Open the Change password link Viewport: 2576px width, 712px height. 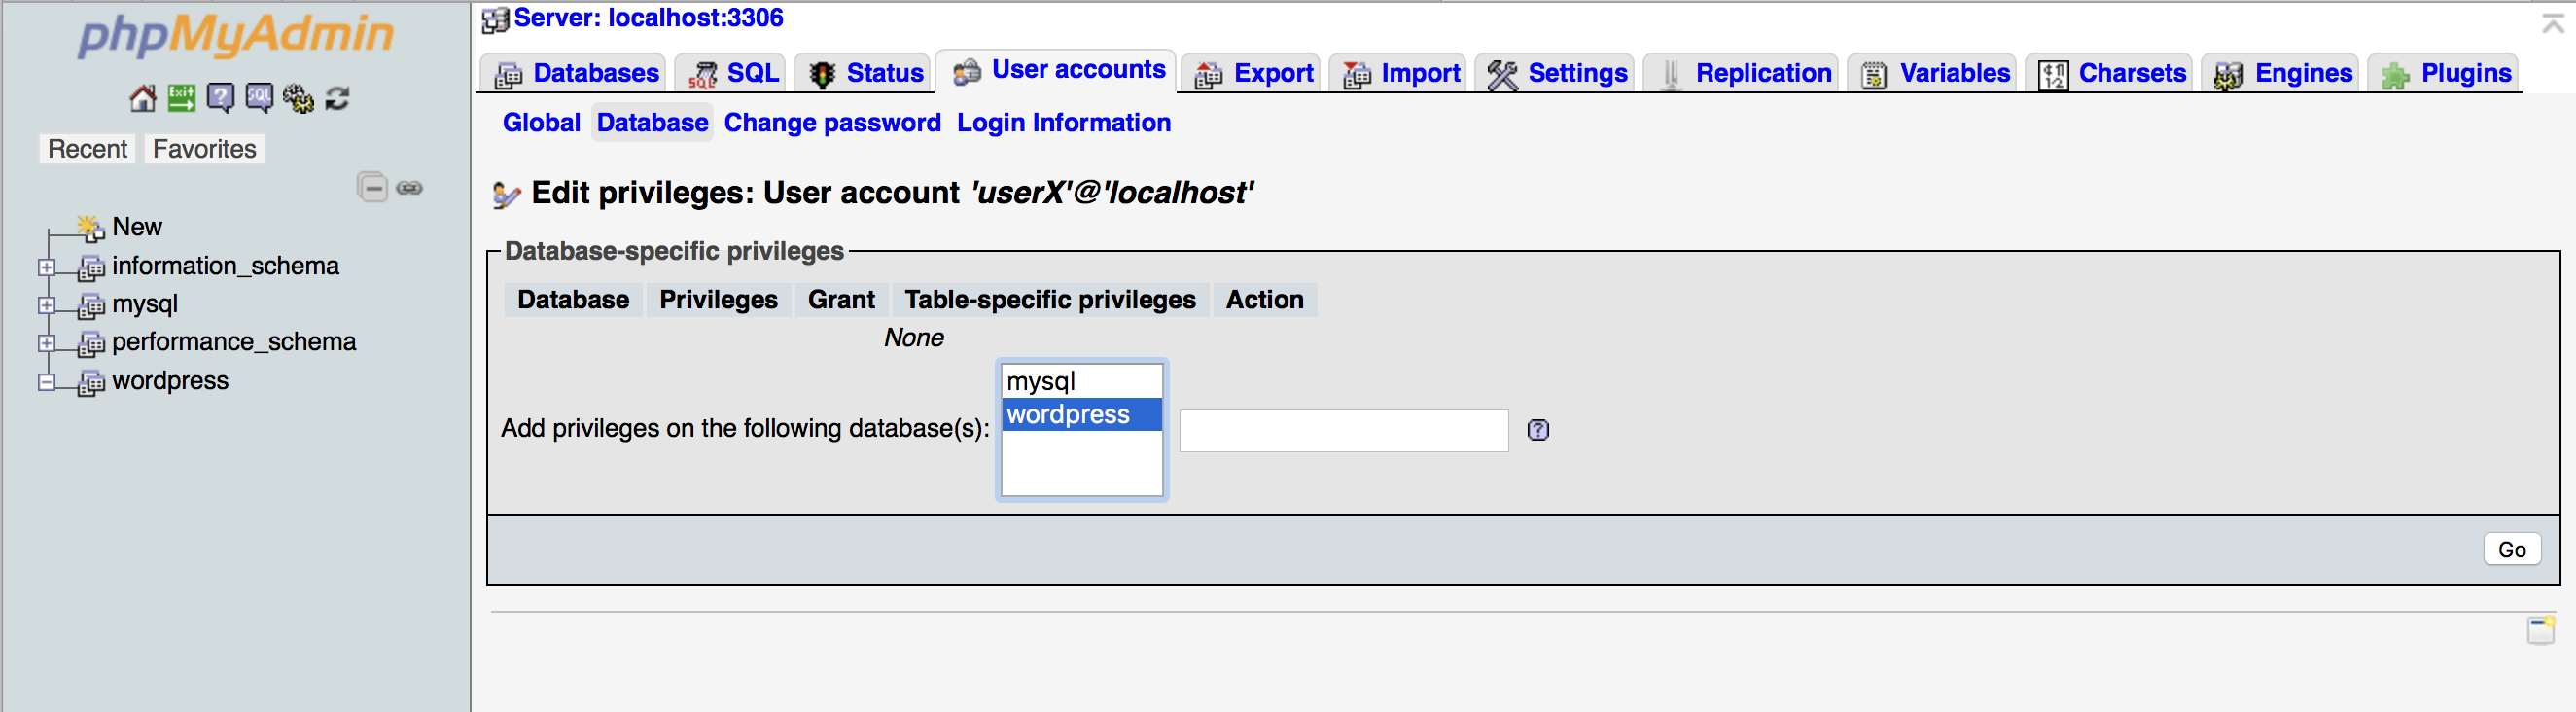coord(832,122)
